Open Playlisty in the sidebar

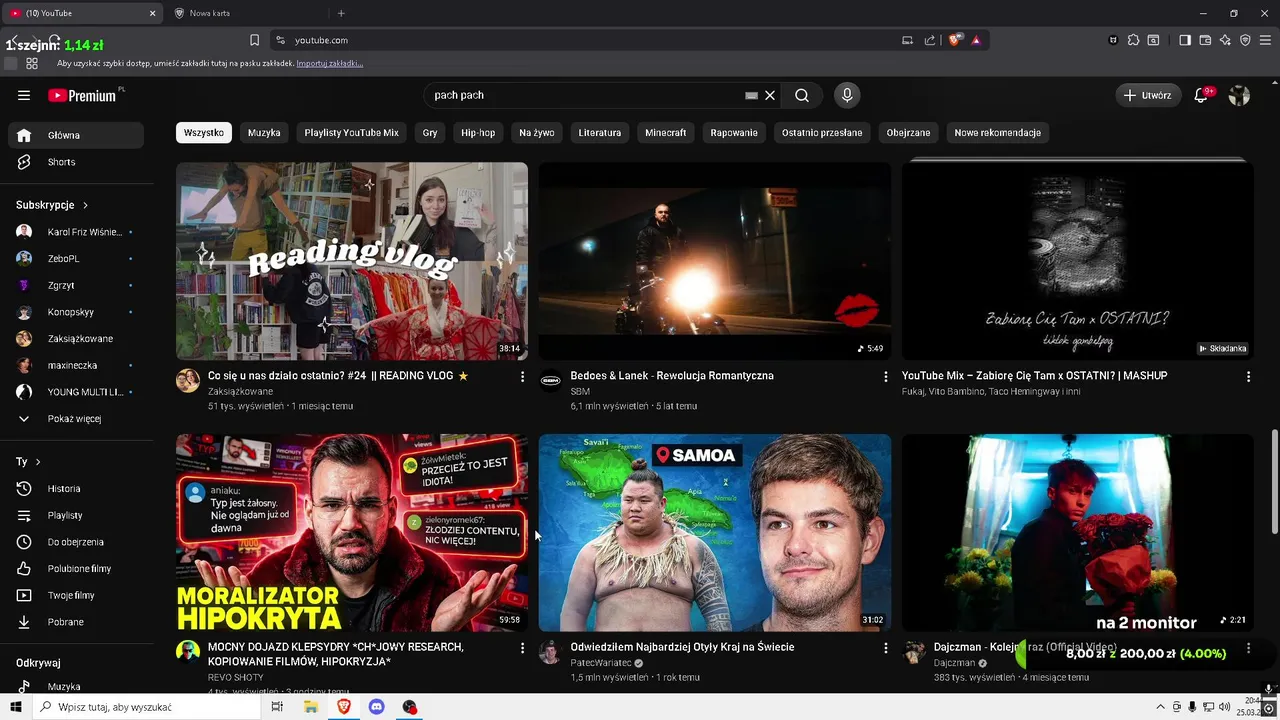point(76,515)
